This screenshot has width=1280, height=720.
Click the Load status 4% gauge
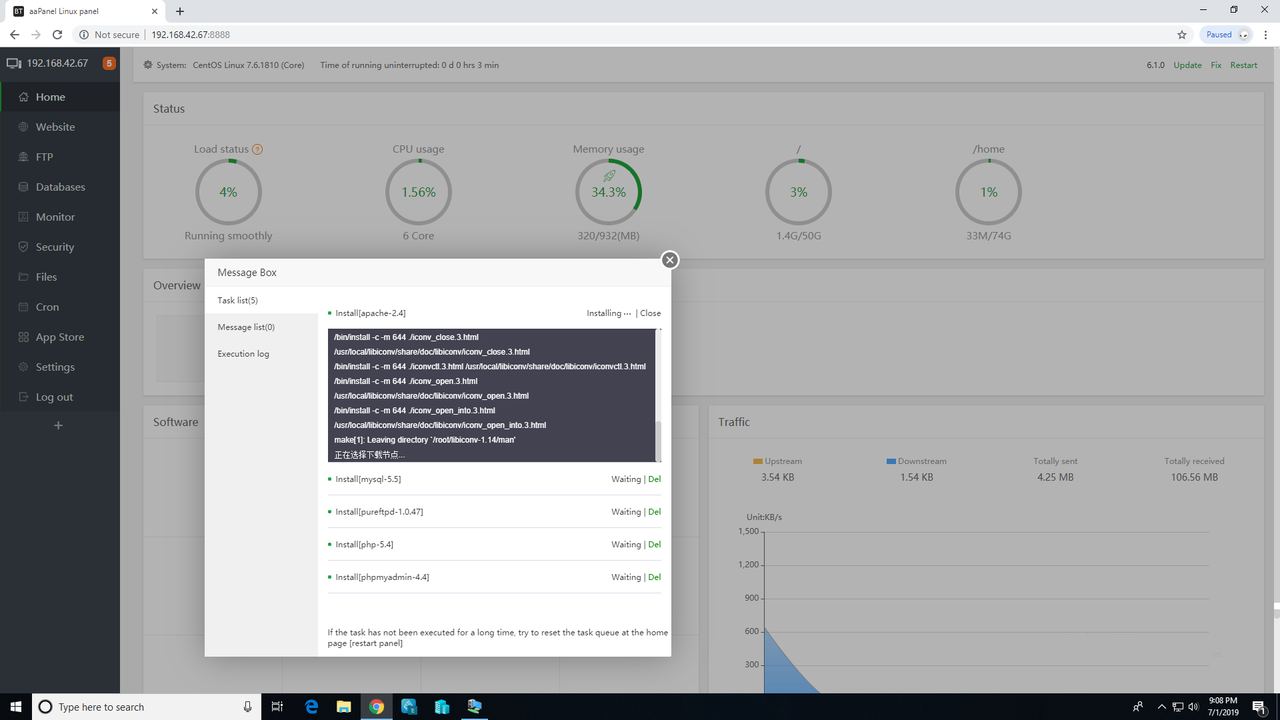tap(228, 192)
